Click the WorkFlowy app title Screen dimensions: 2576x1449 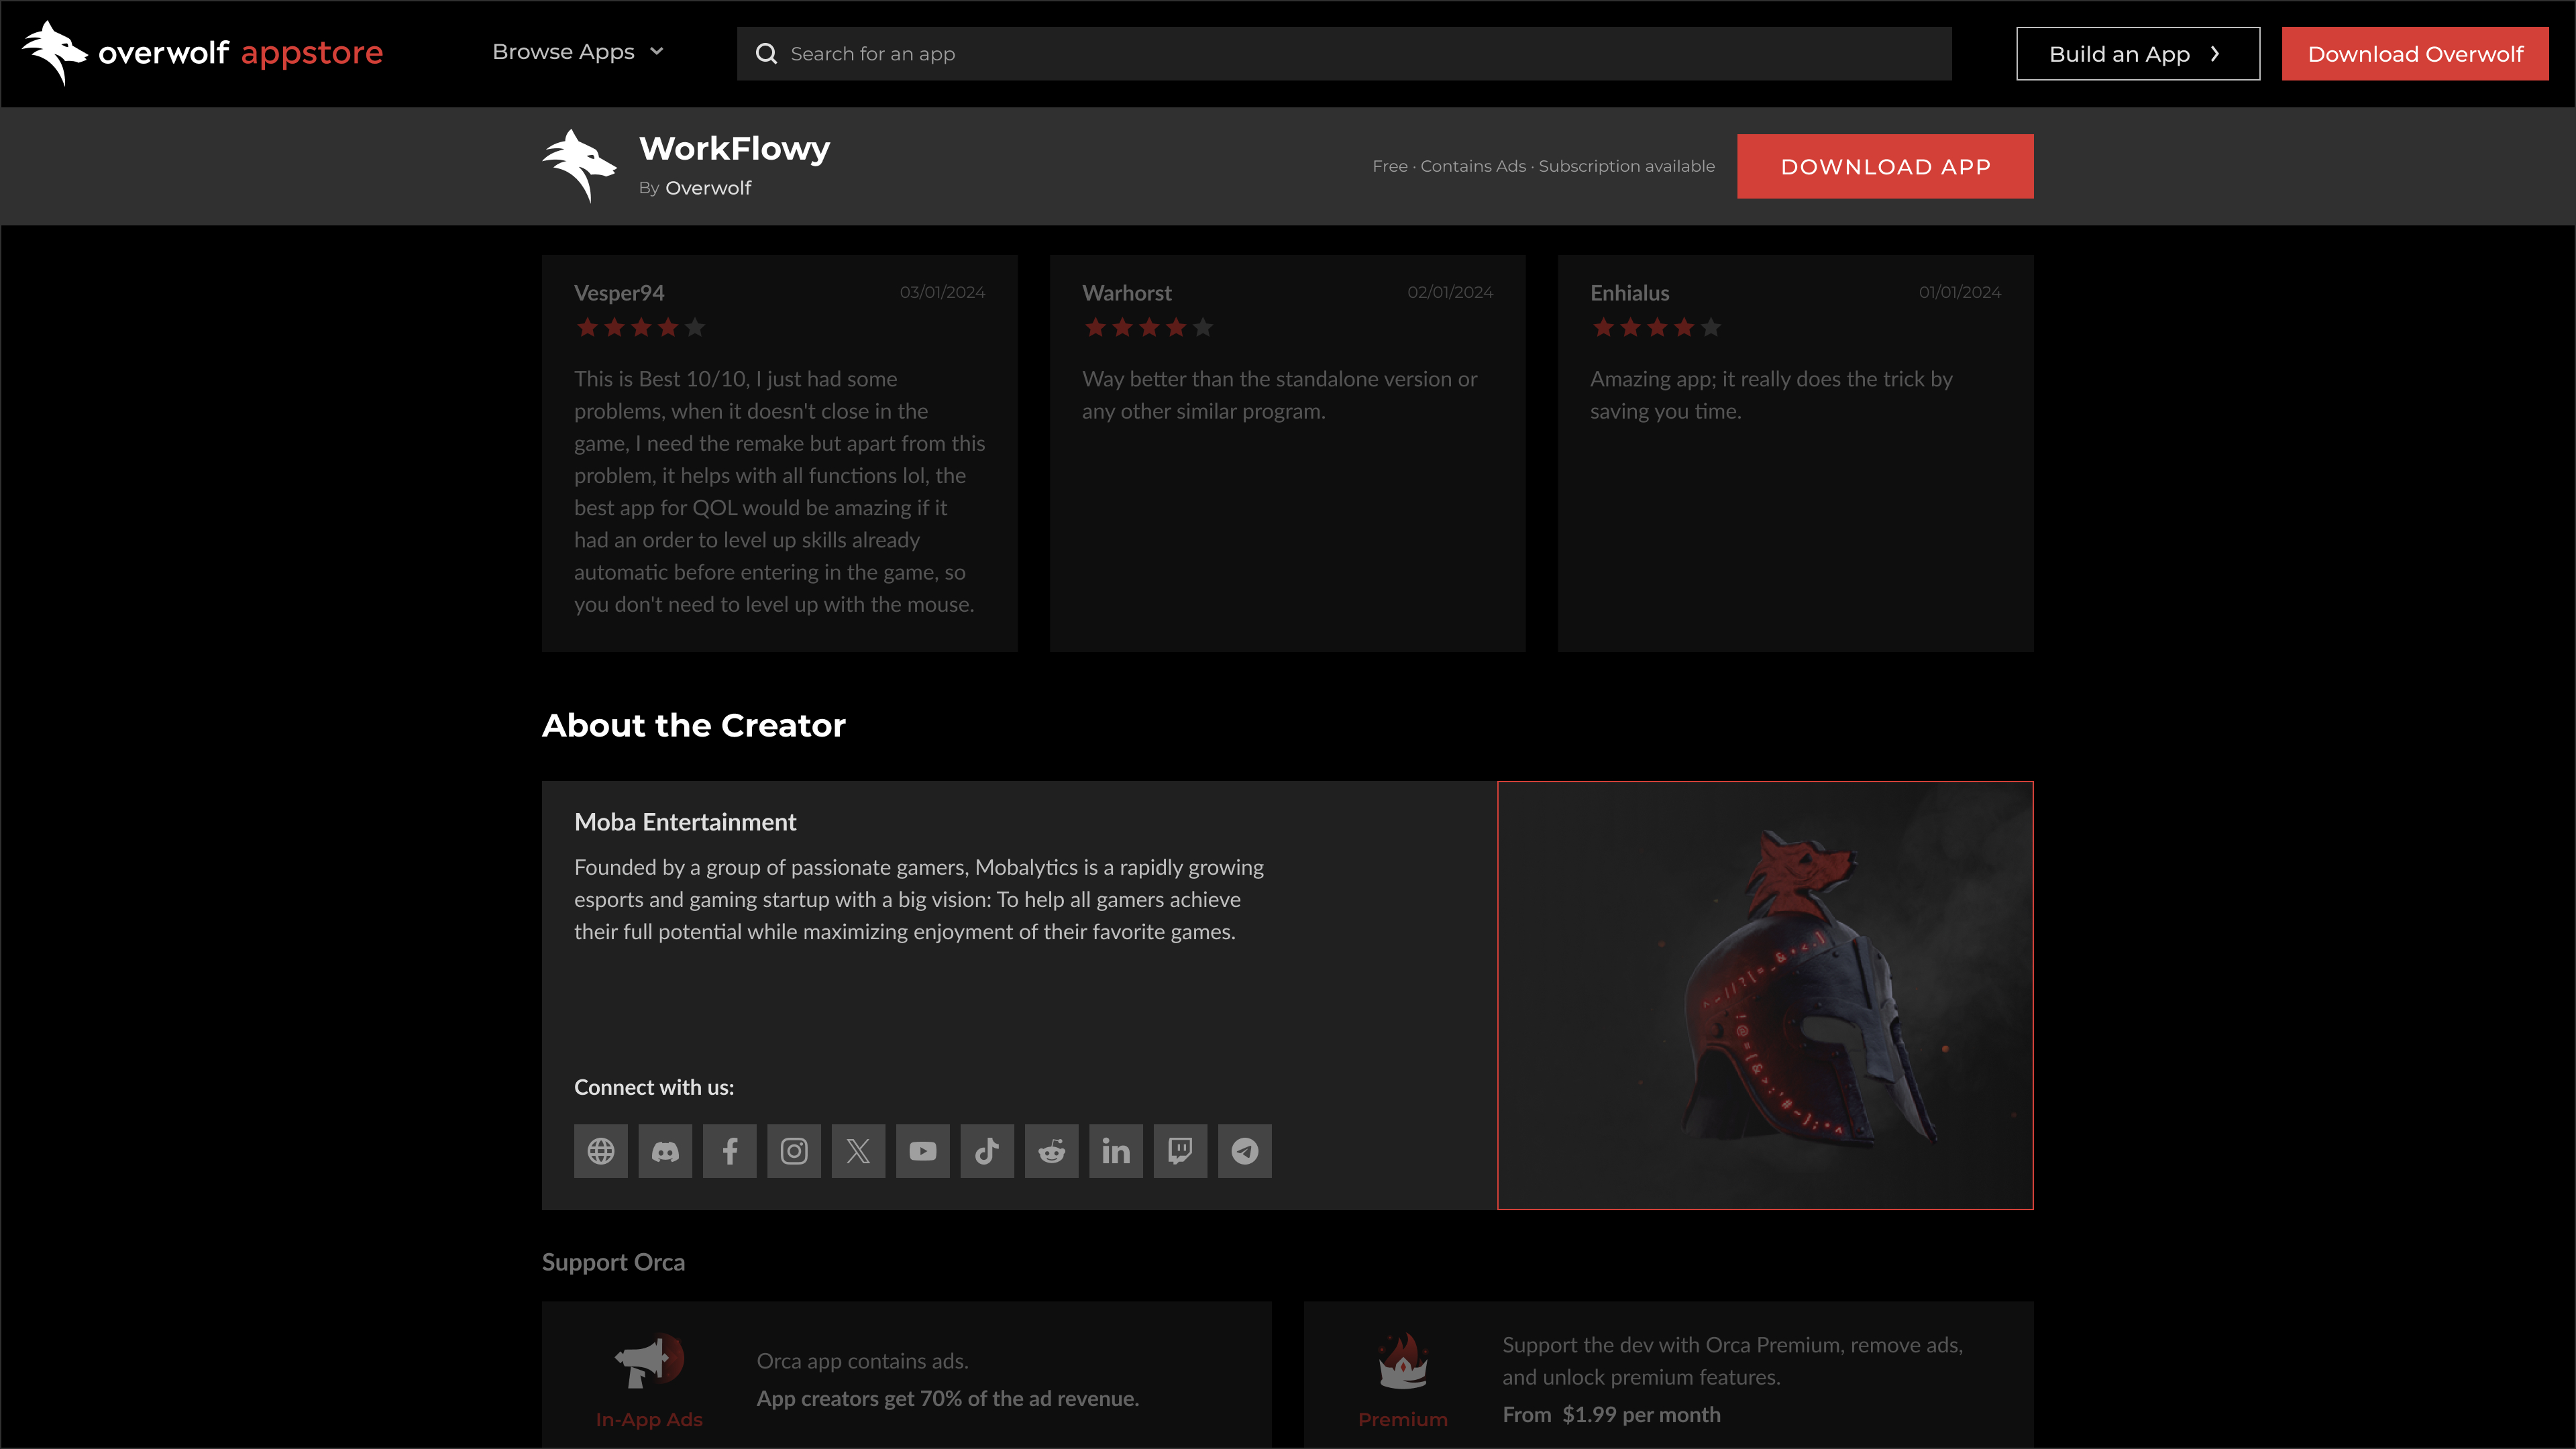pos(734,149)
